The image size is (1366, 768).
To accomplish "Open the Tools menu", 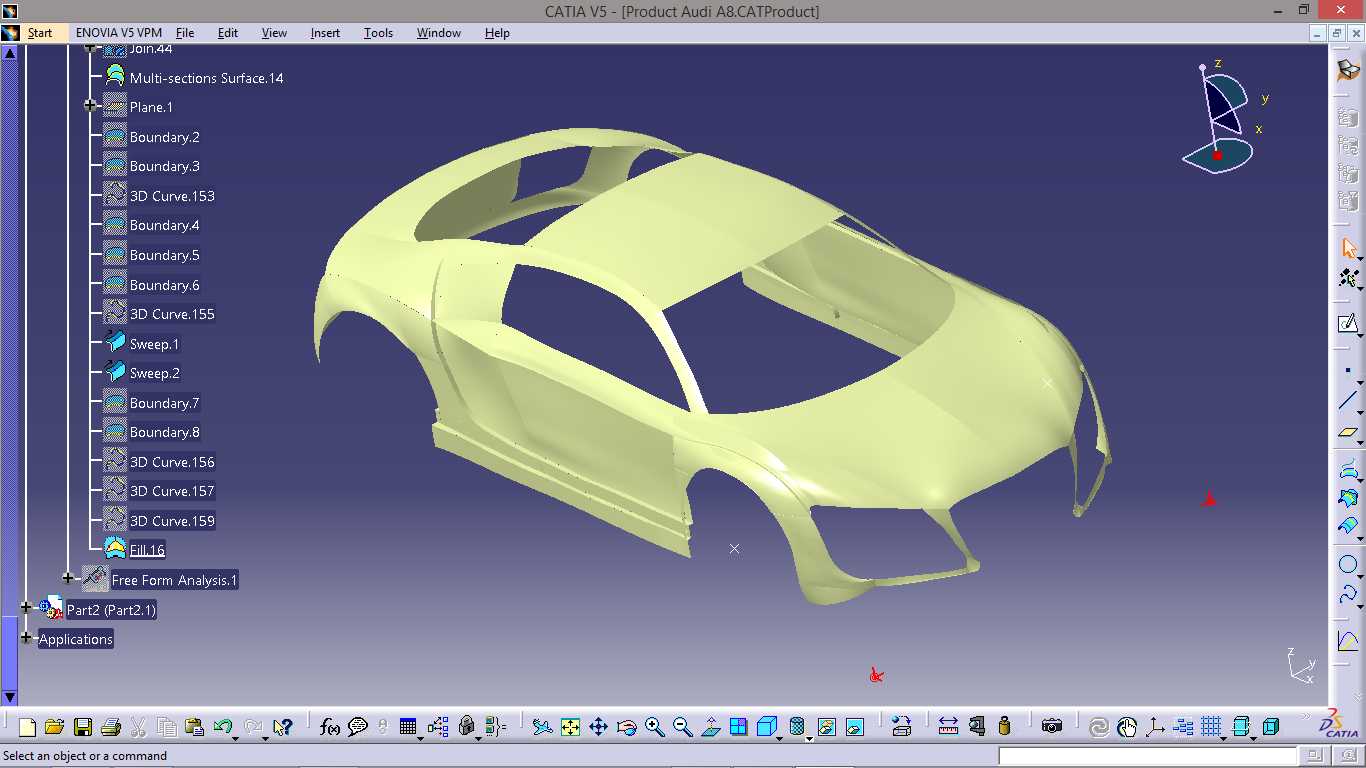I will click(x=378, y=33).
